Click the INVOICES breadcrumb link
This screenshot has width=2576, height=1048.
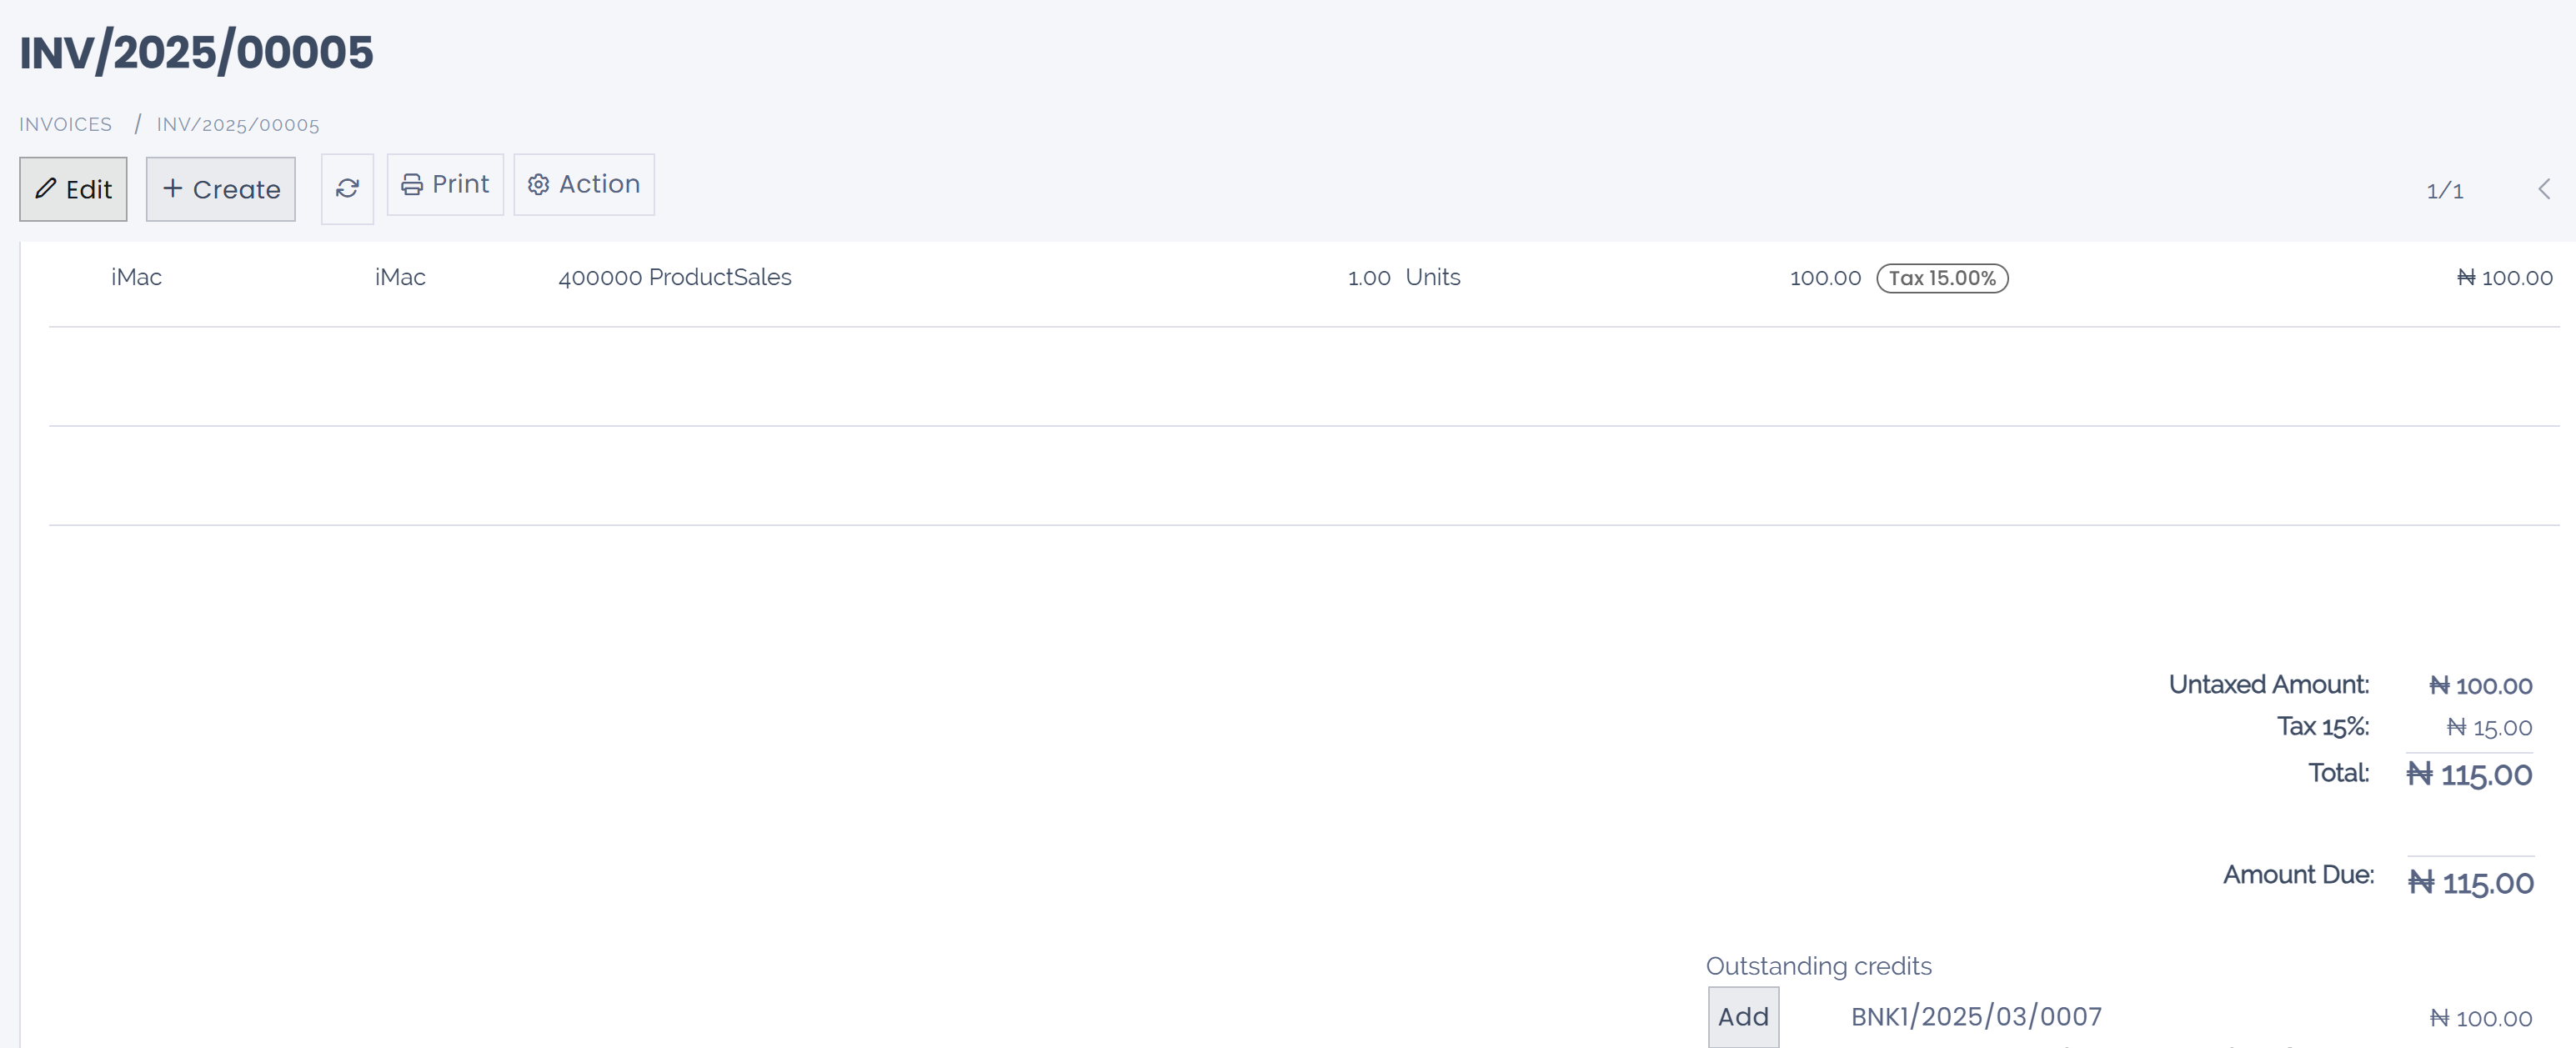(65, 124)
